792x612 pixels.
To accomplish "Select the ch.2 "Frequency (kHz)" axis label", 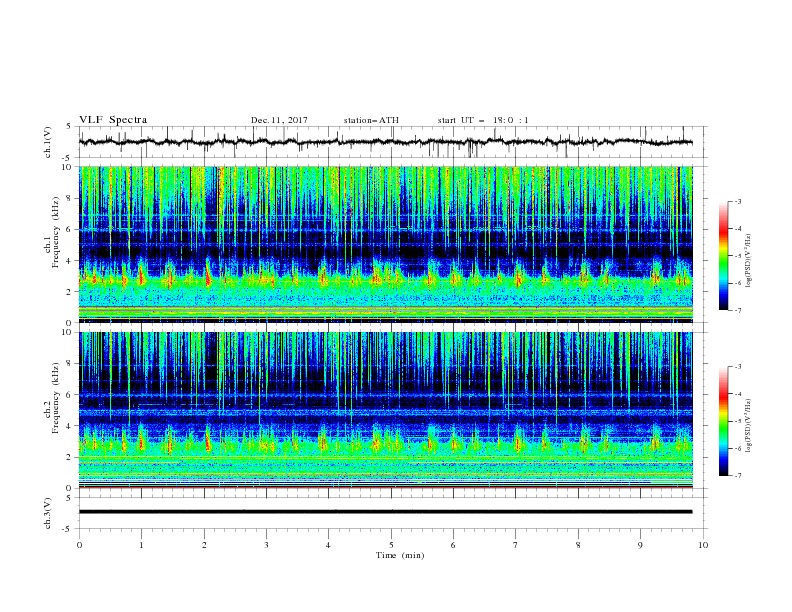I will click(56, 397).
